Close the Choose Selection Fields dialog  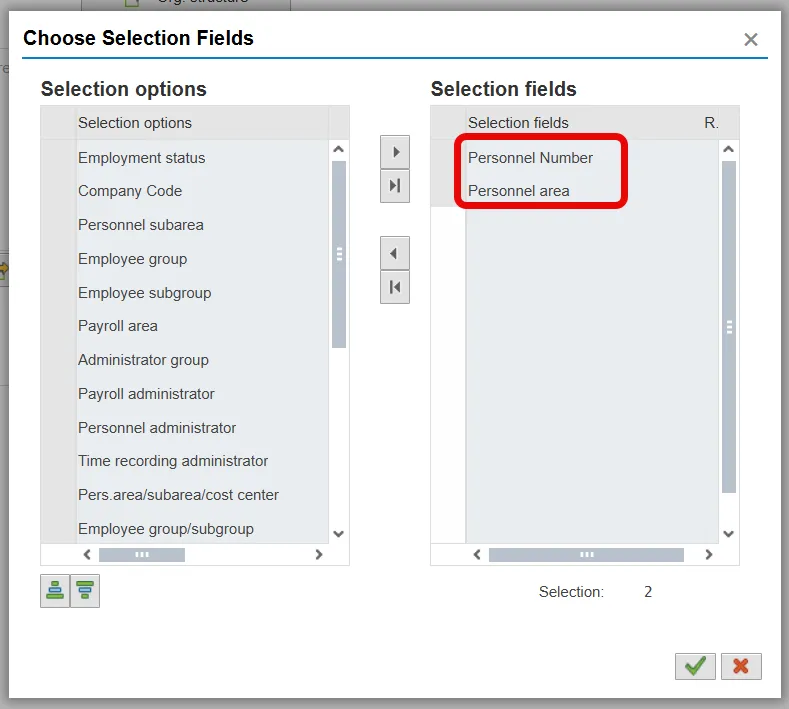pyautogui.click(x=751, y=40)
